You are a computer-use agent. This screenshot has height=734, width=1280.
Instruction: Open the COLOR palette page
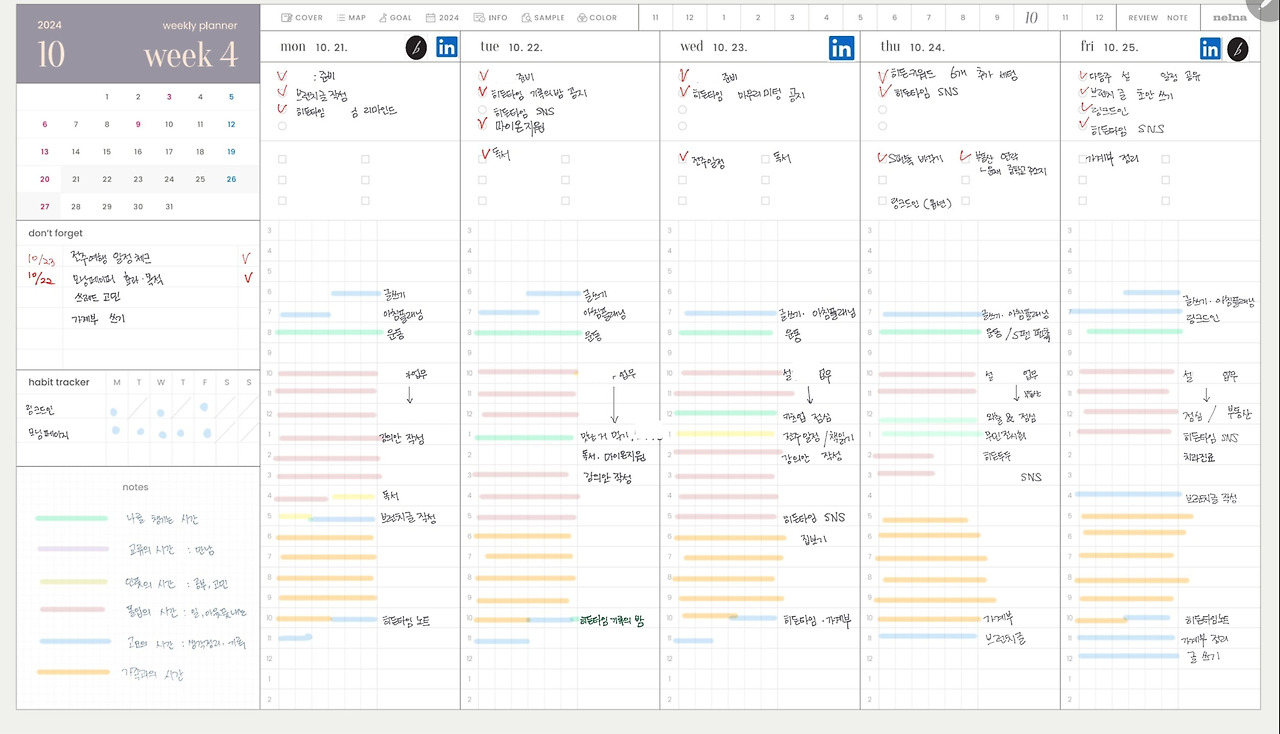tap(597, 18)
